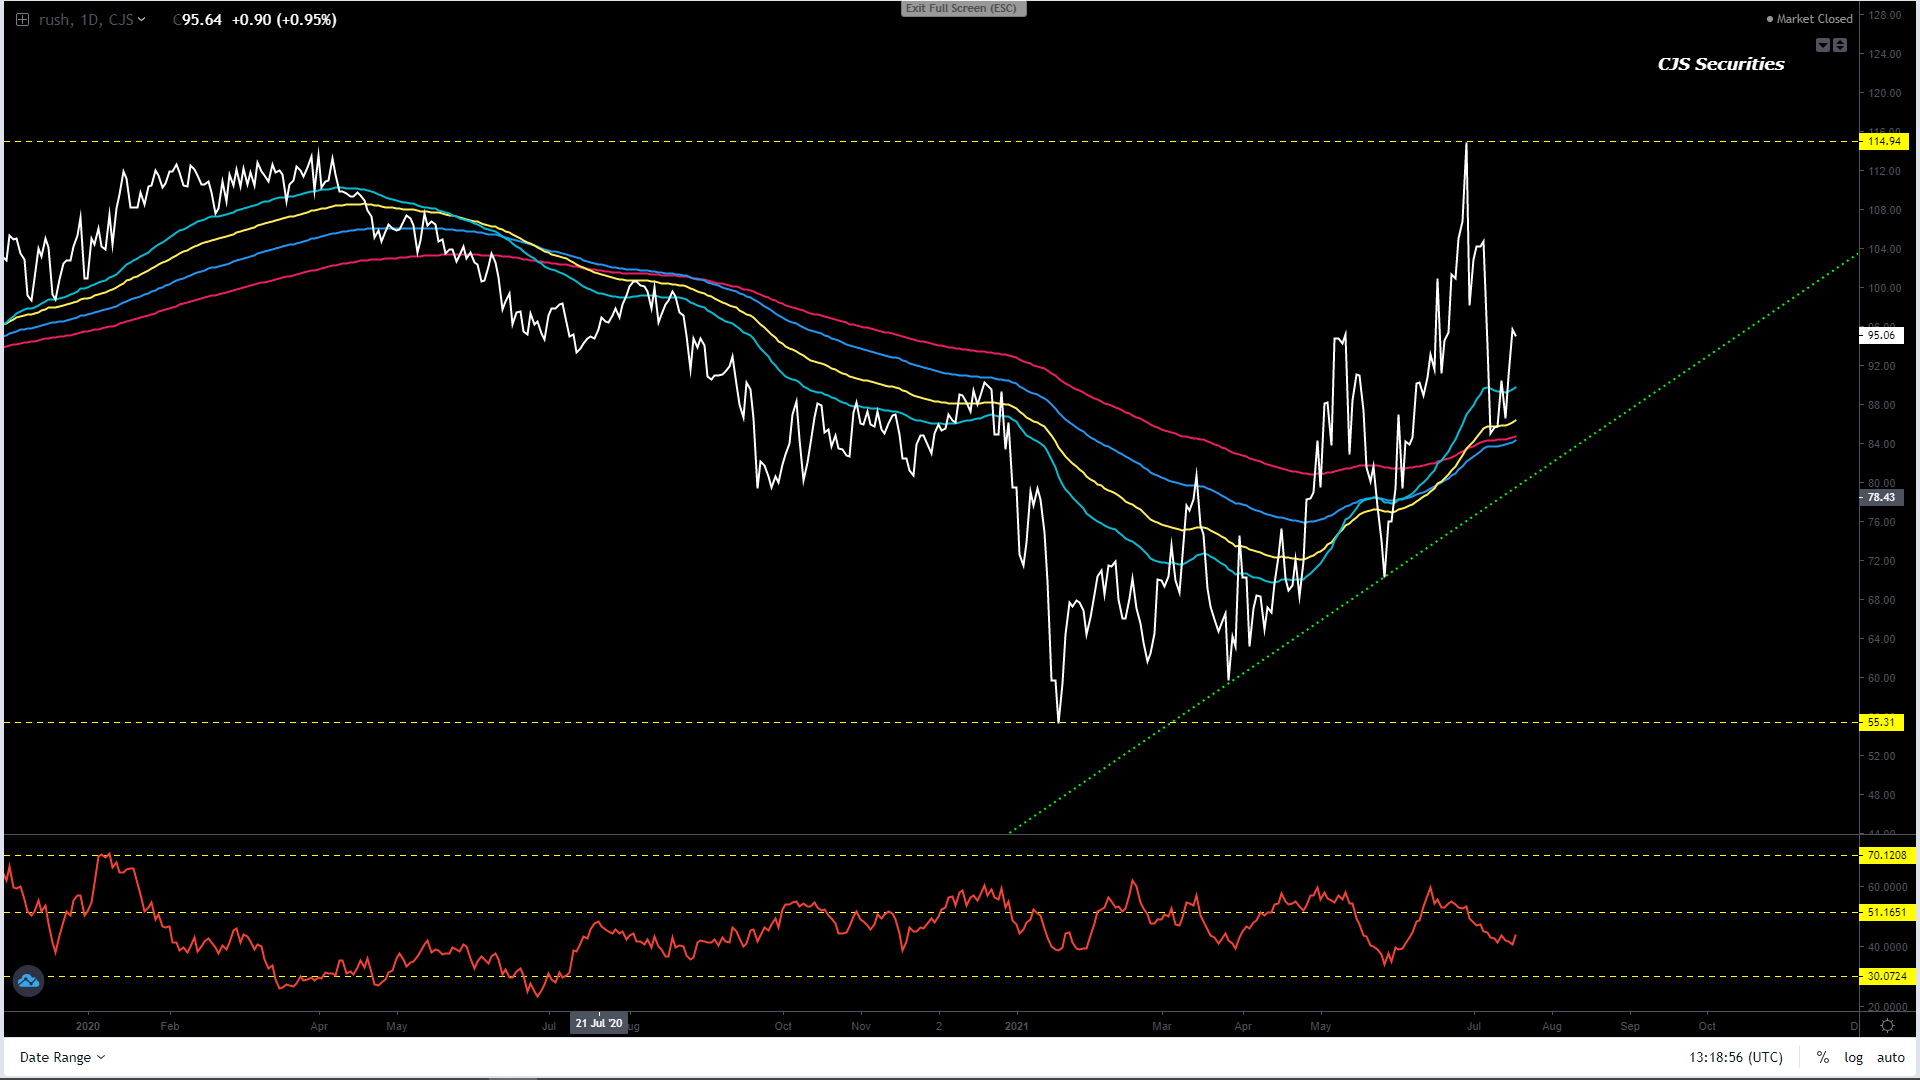Viewport: 1920px width, 1080px height.
Task: Toggle percent scale mode
Action: [1823, 1057]
